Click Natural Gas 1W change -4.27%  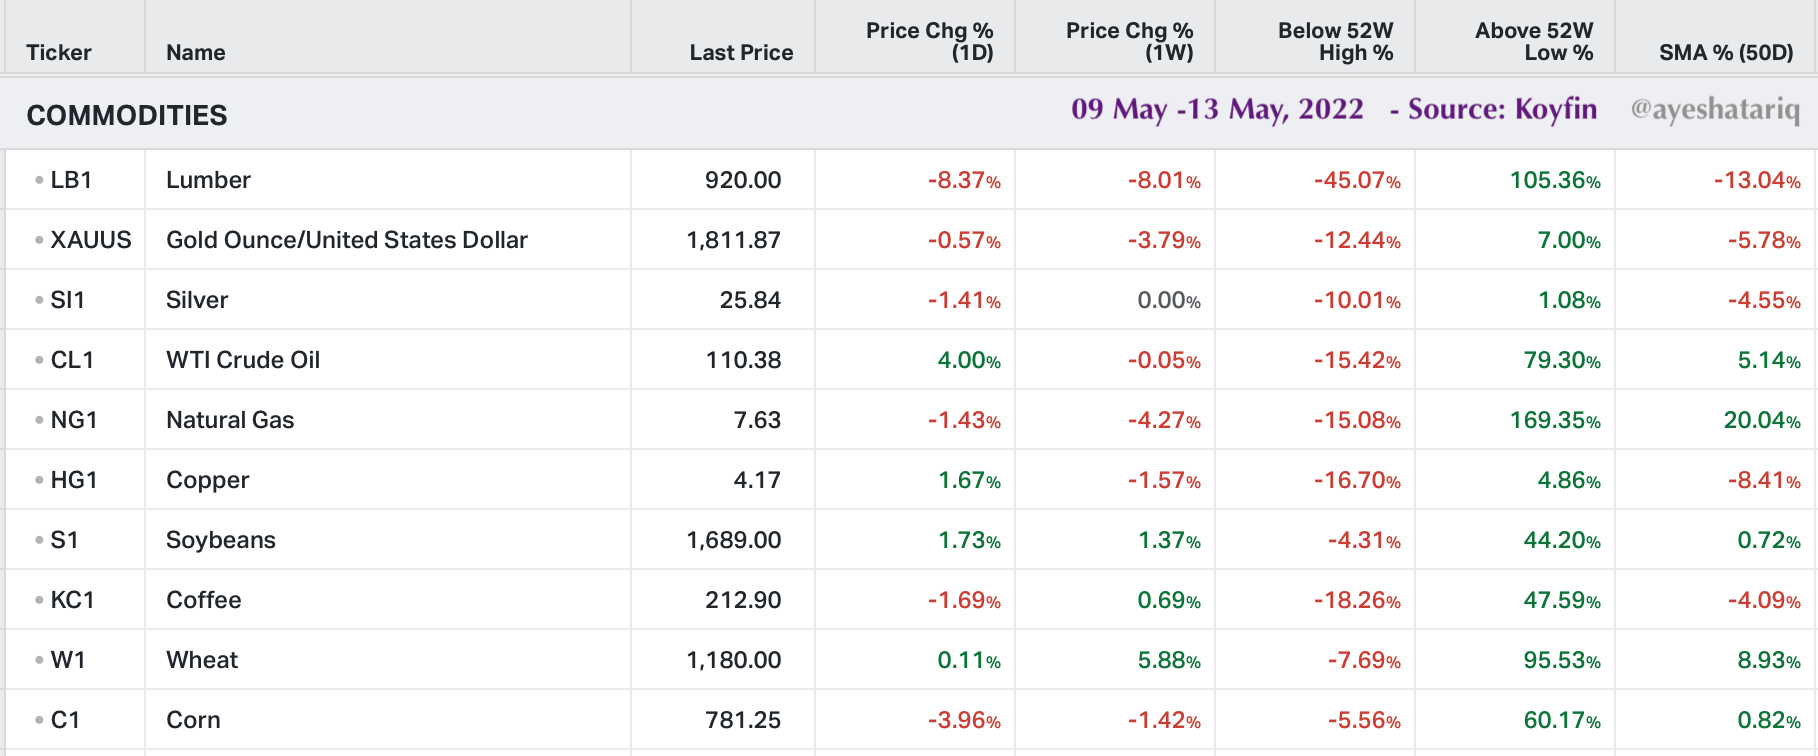point(1164,420)
